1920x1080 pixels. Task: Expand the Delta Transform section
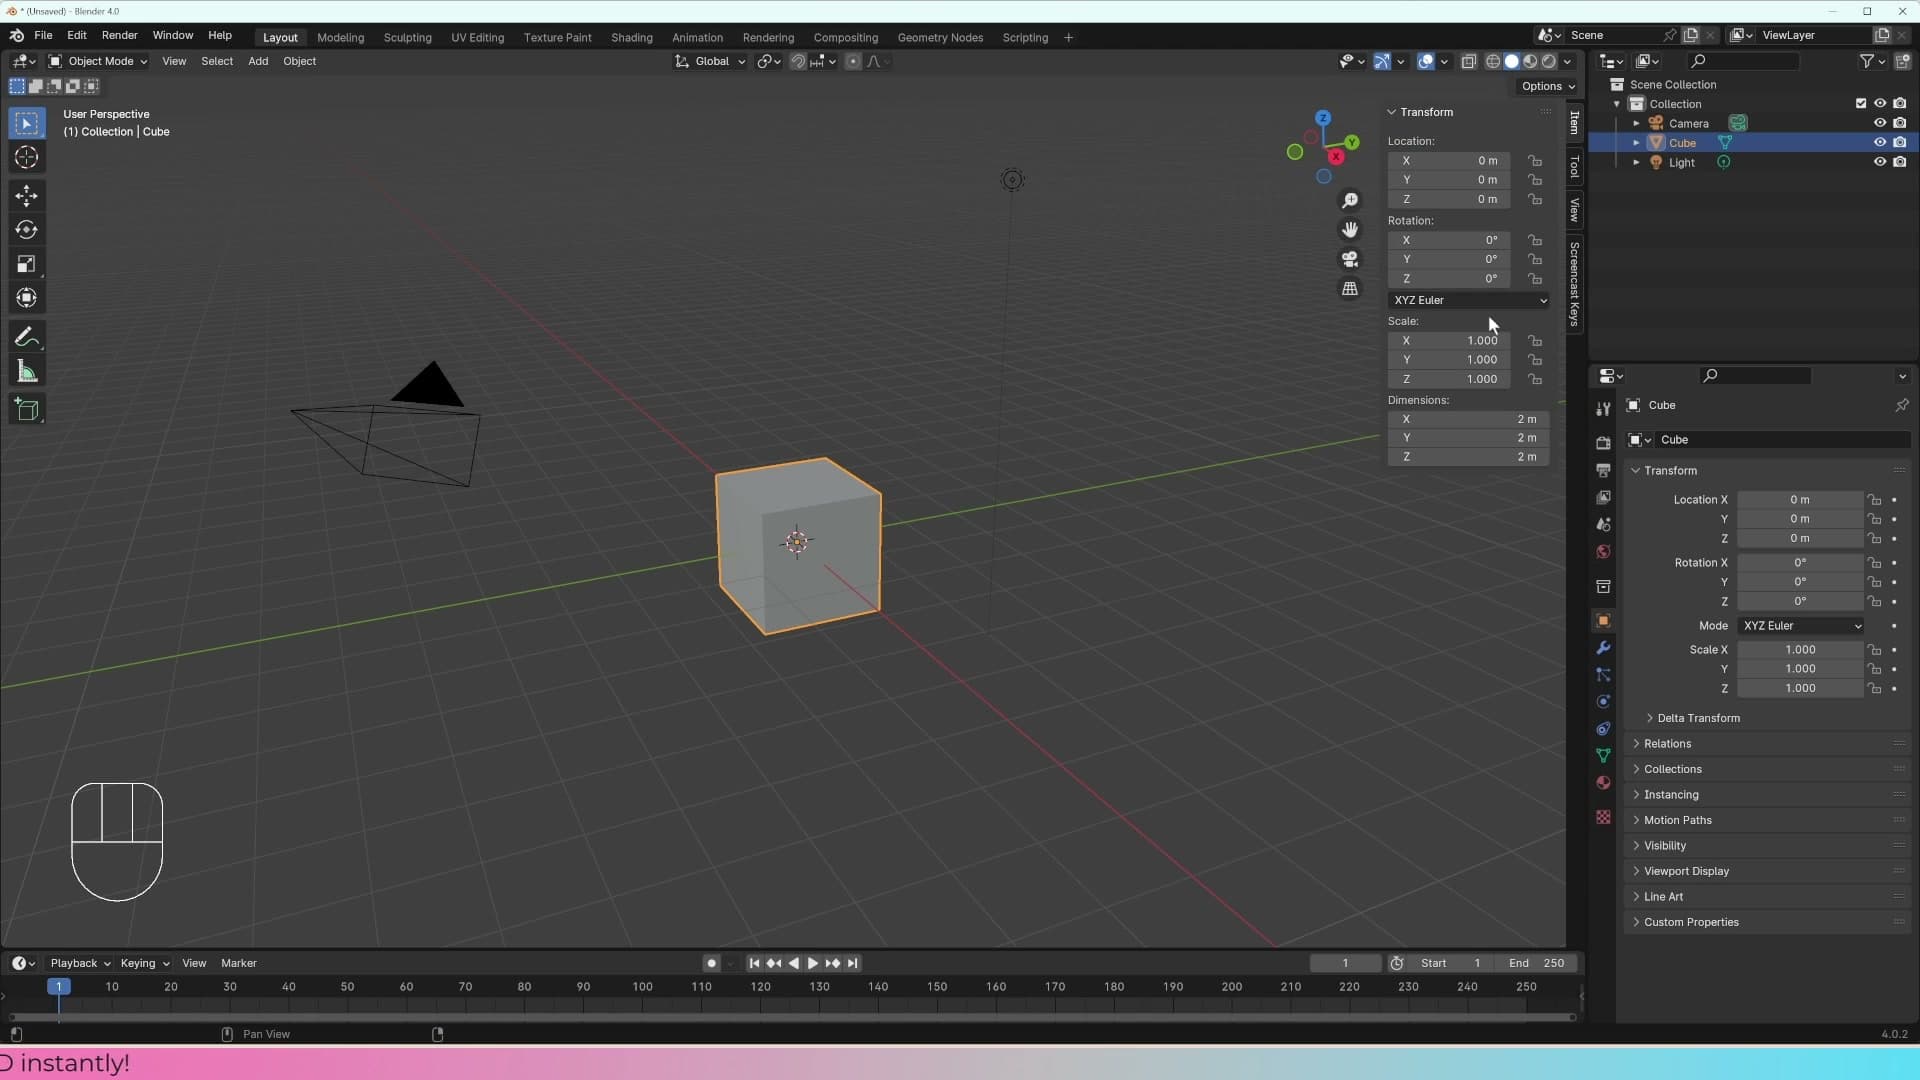1698,719
